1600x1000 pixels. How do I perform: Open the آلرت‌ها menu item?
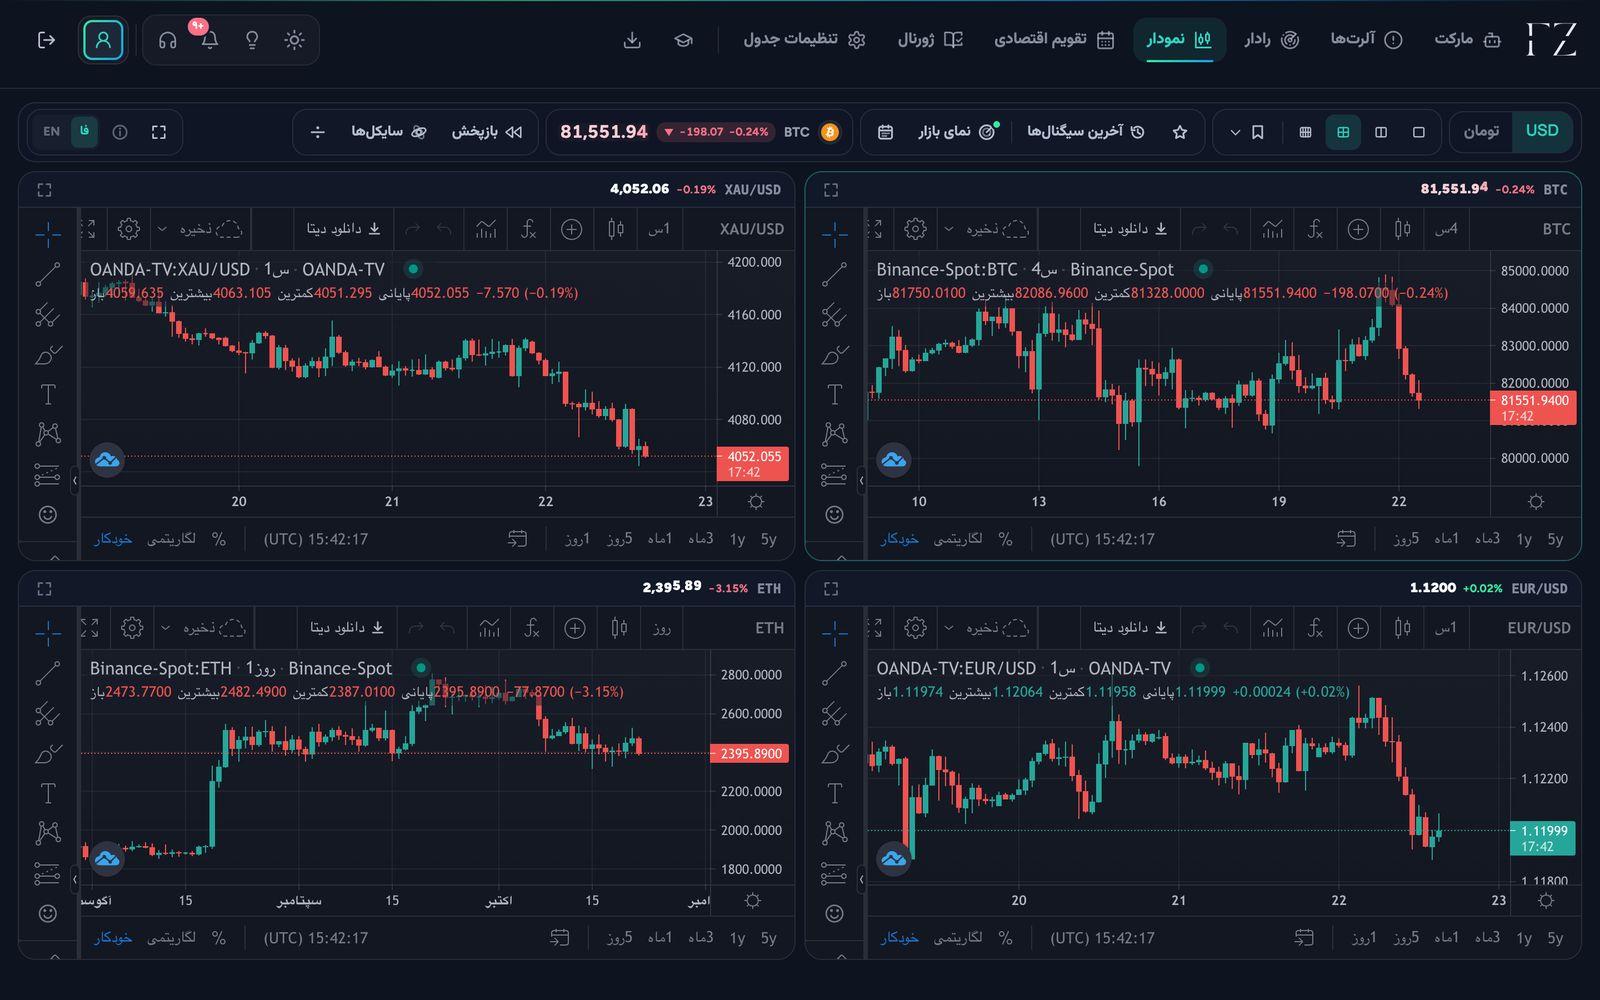(x=1366, y=40)
